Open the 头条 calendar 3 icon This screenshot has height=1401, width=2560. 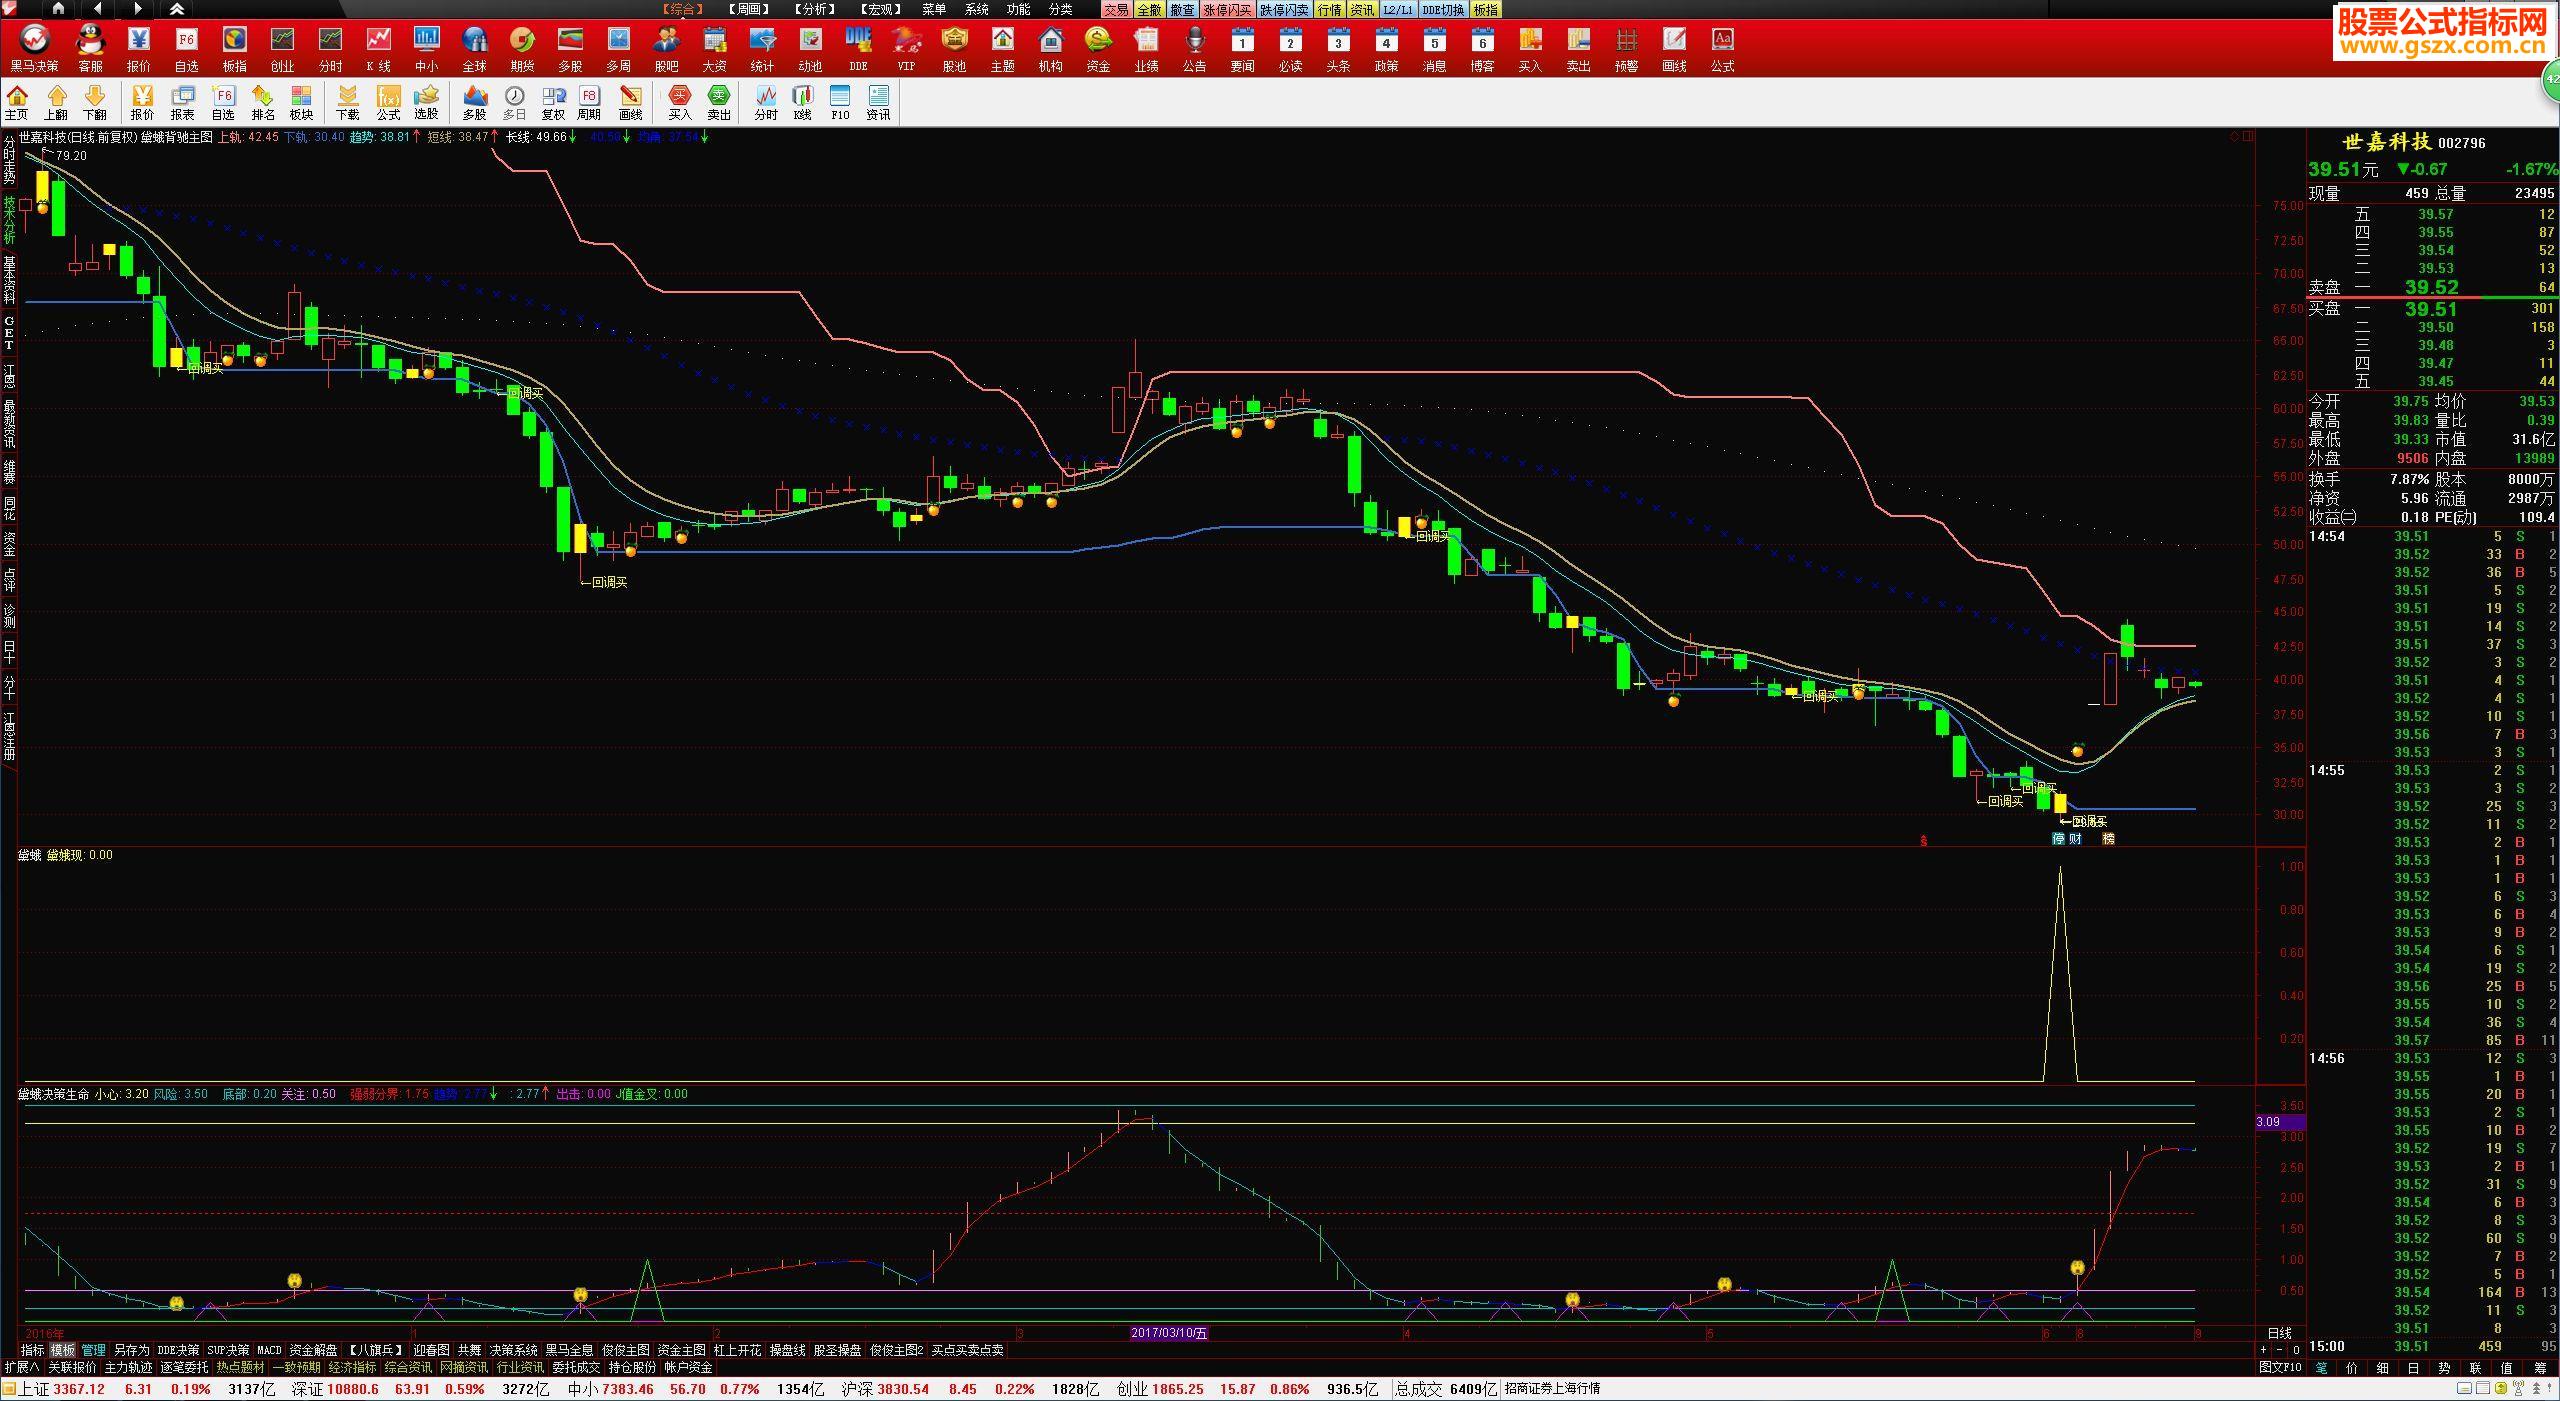1338,48
